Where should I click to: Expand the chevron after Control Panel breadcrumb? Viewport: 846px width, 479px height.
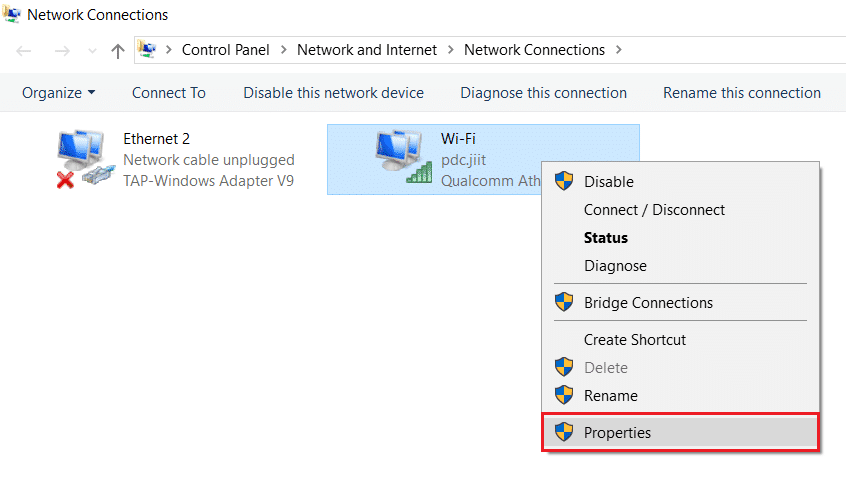coord(285,50)
